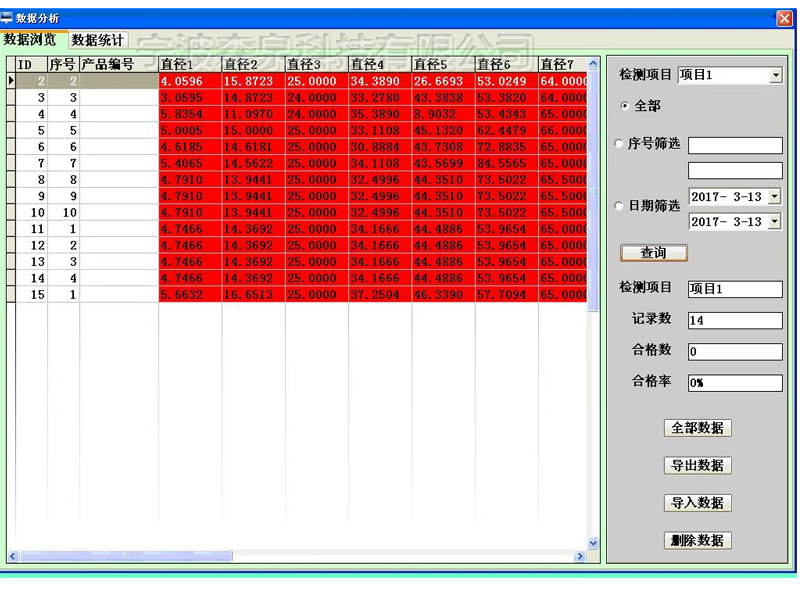The width and height of the screenshot is (800, 596).
Task: Click the 删除数据 button
Action: [697, 541]
